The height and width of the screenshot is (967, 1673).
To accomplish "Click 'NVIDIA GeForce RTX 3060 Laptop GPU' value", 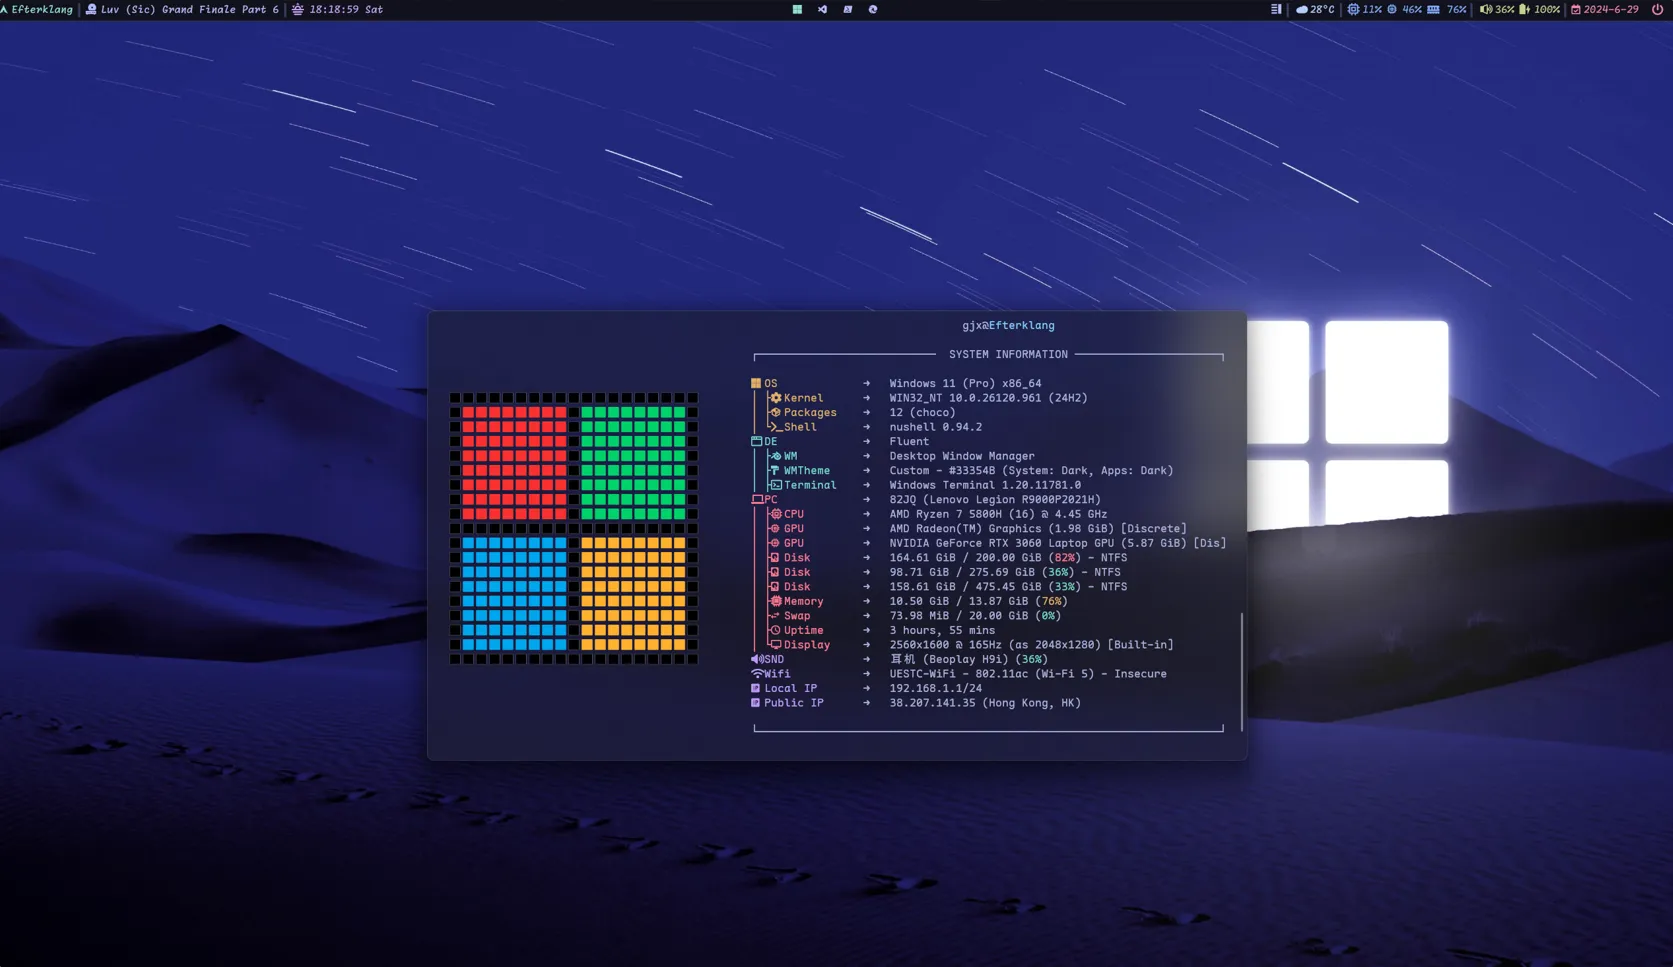I will (1002, 543).
